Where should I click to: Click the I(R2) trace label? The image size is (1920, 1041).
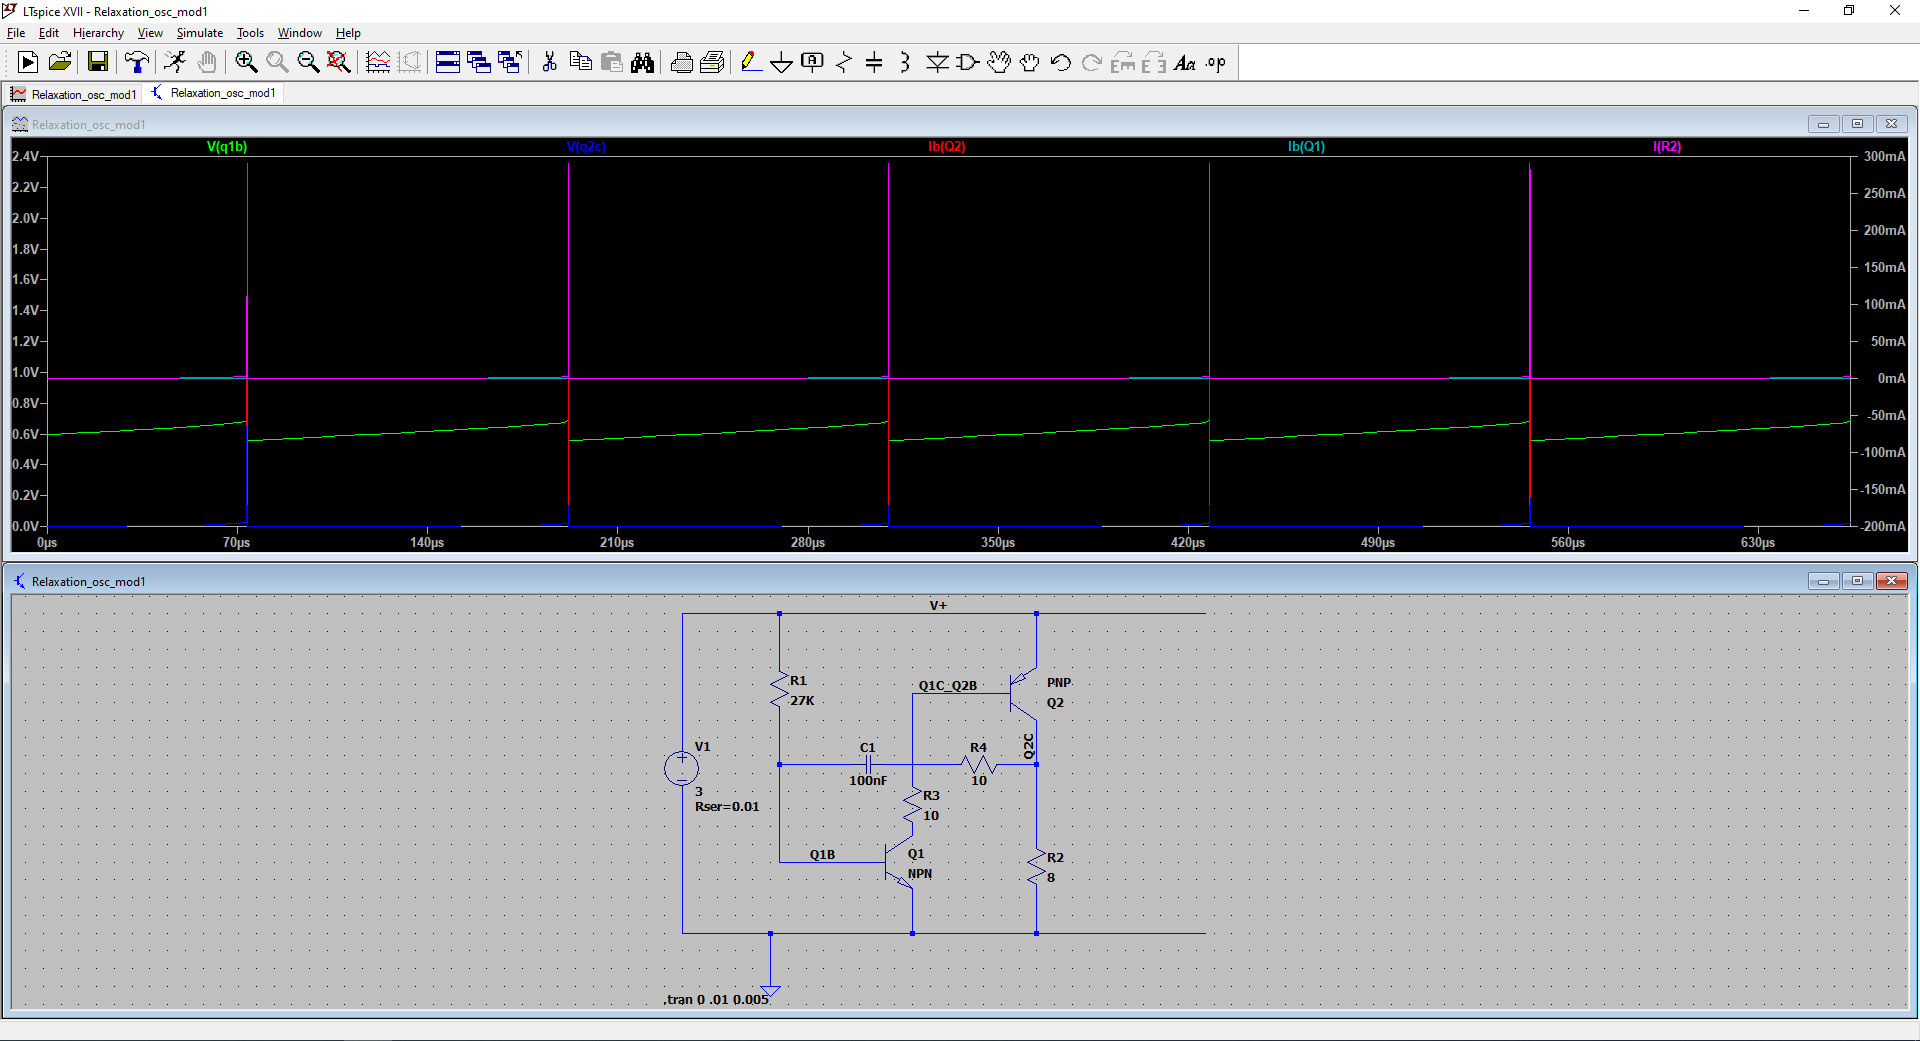click(1667, 146)
